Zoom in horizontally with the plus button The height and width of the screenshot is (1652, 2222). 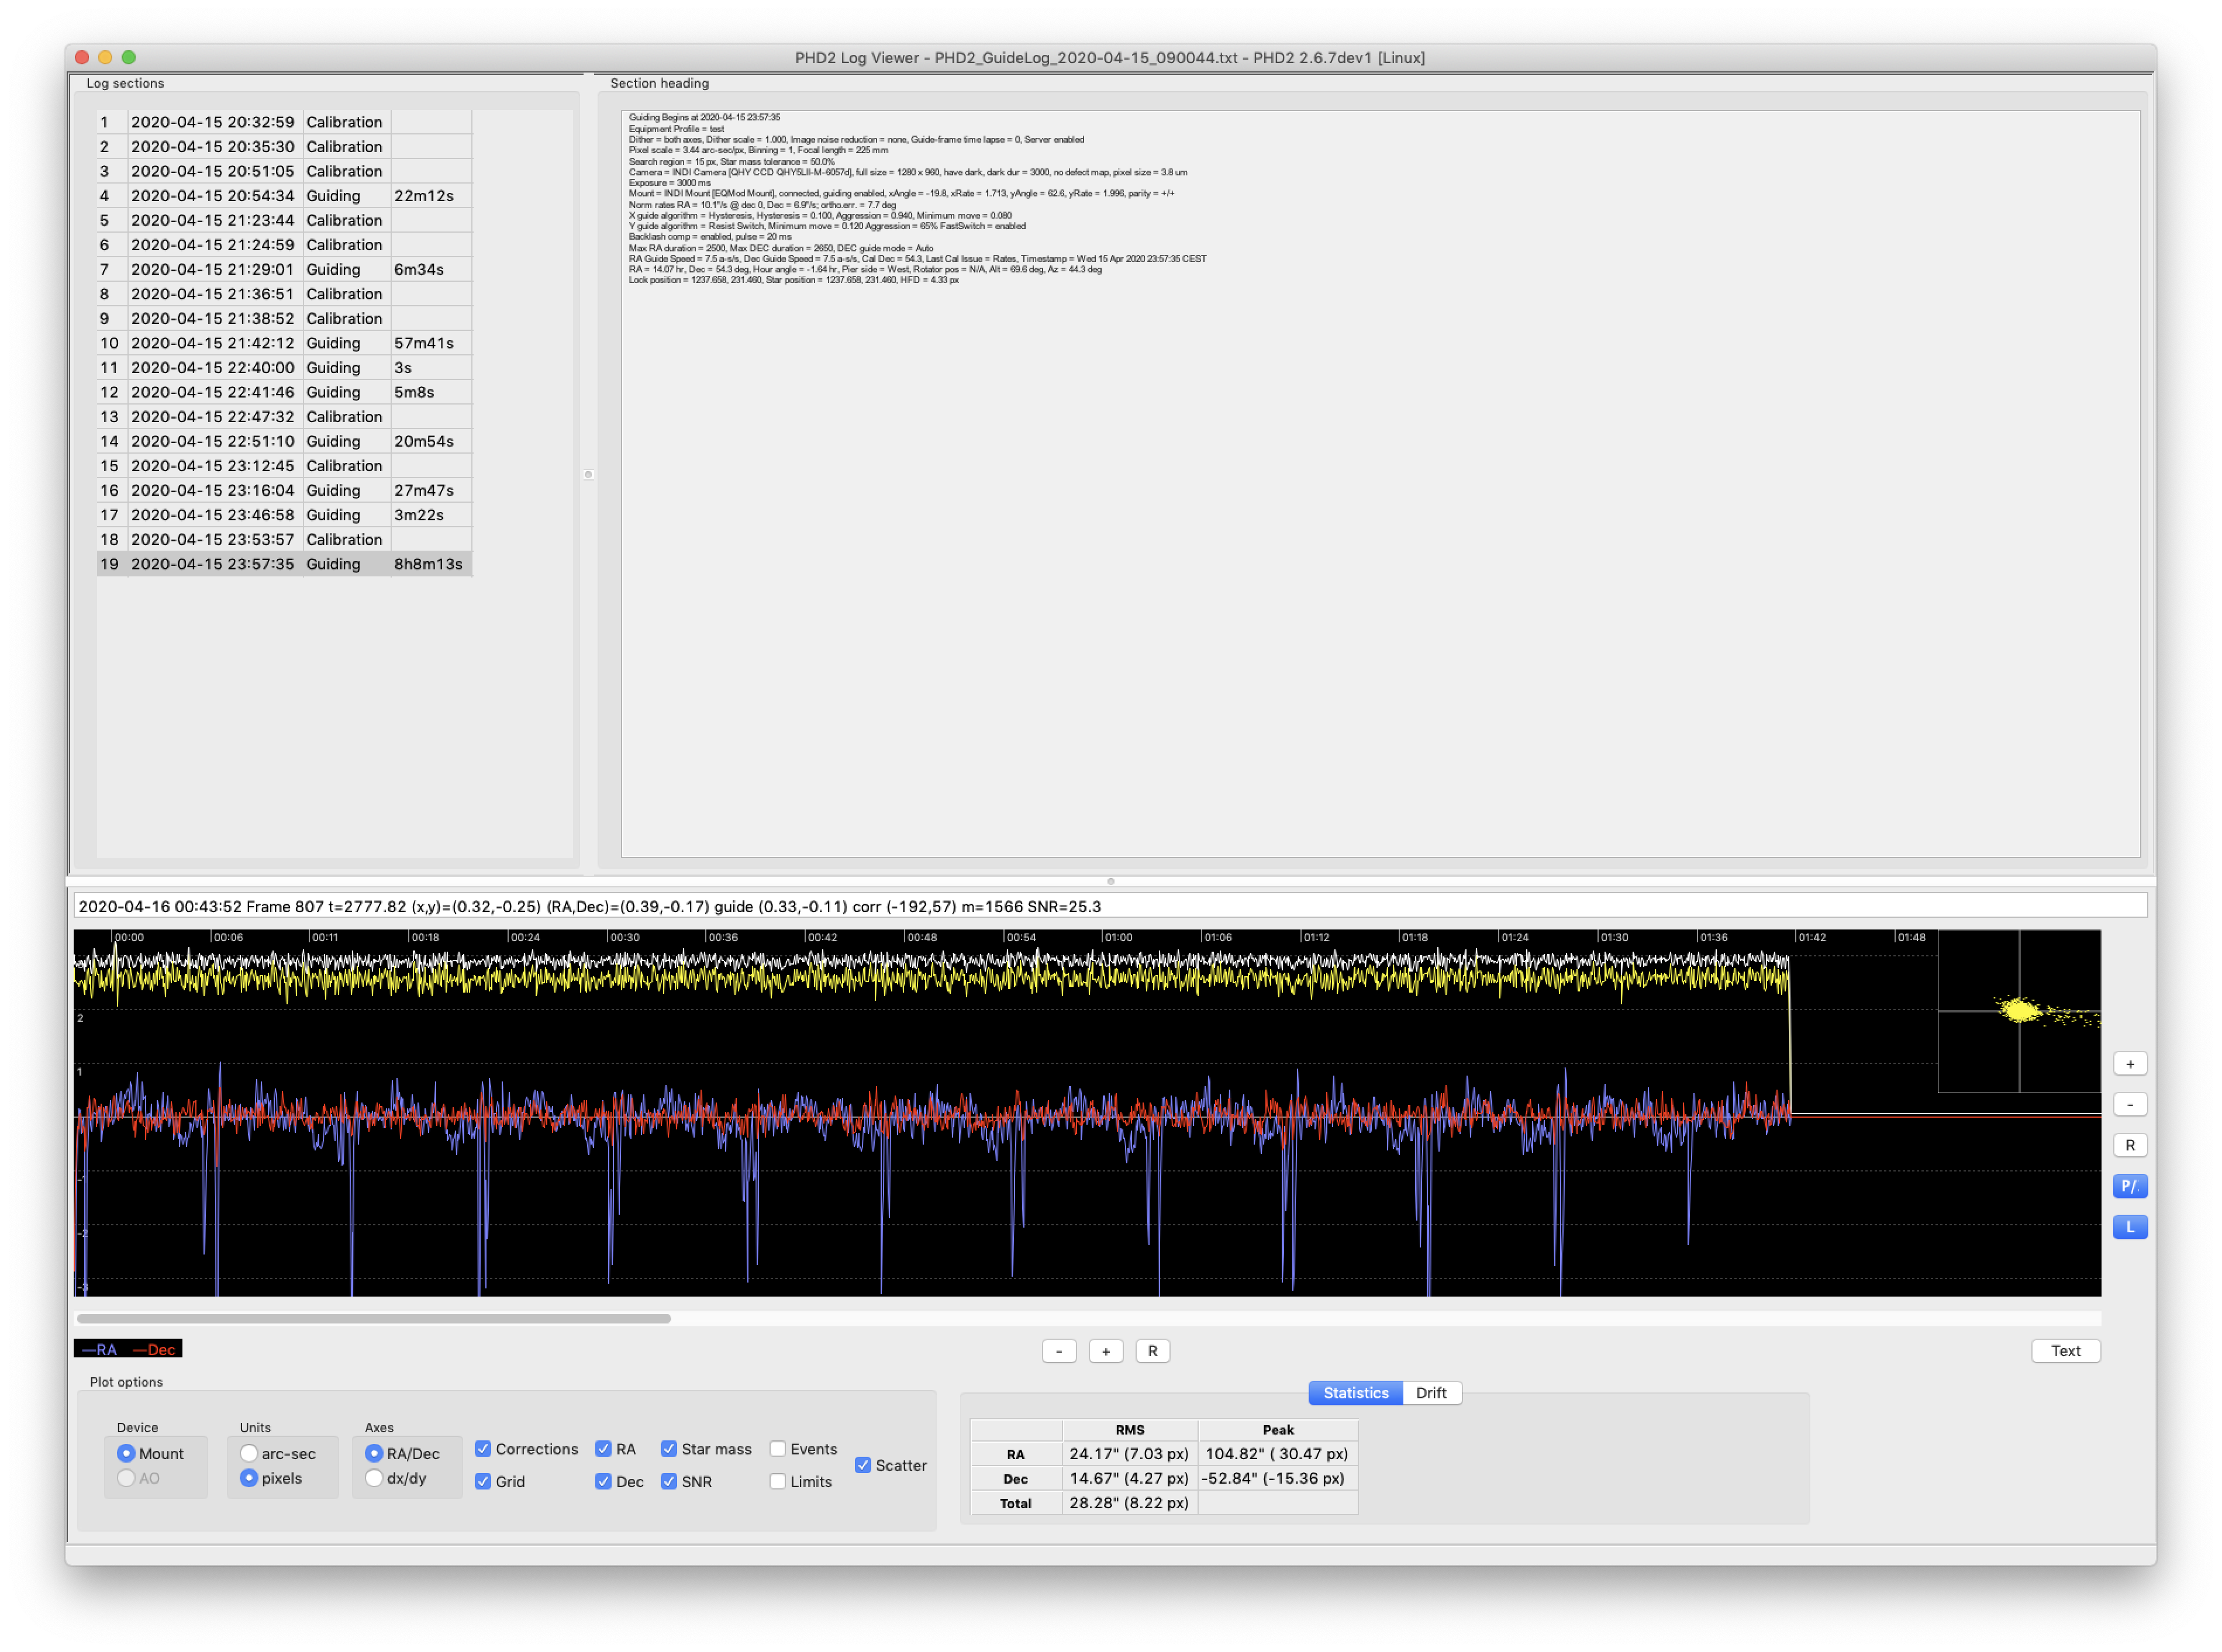coord(1105,1352)
